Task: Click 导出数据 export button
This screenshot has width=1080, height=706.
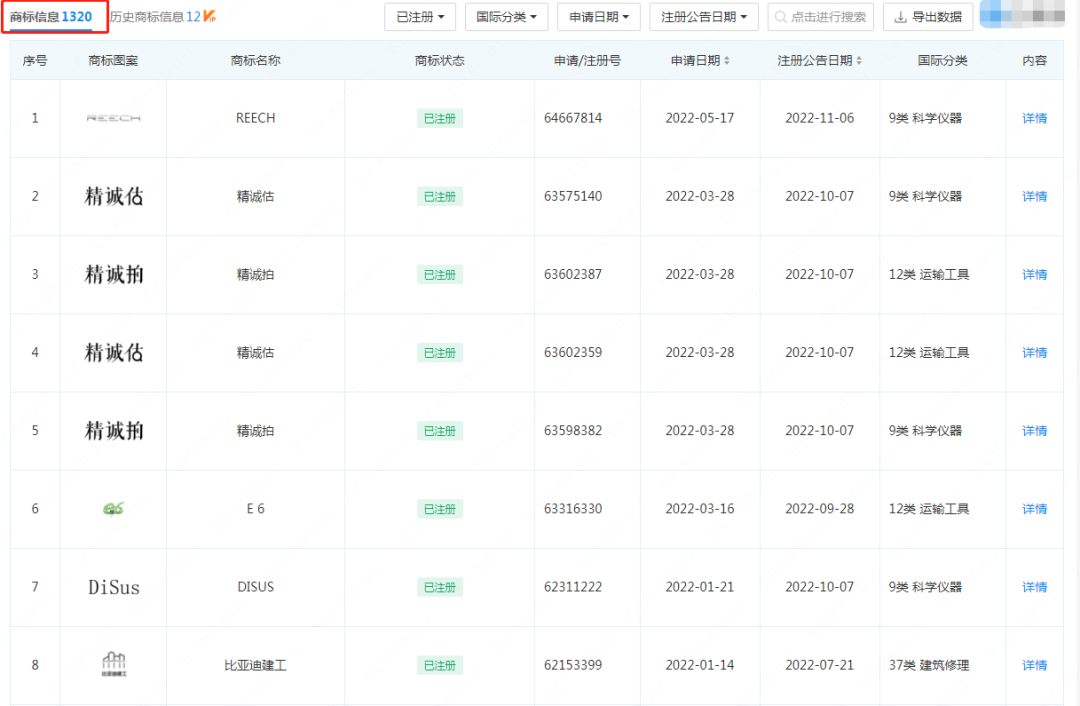Action: click(928, 17)
